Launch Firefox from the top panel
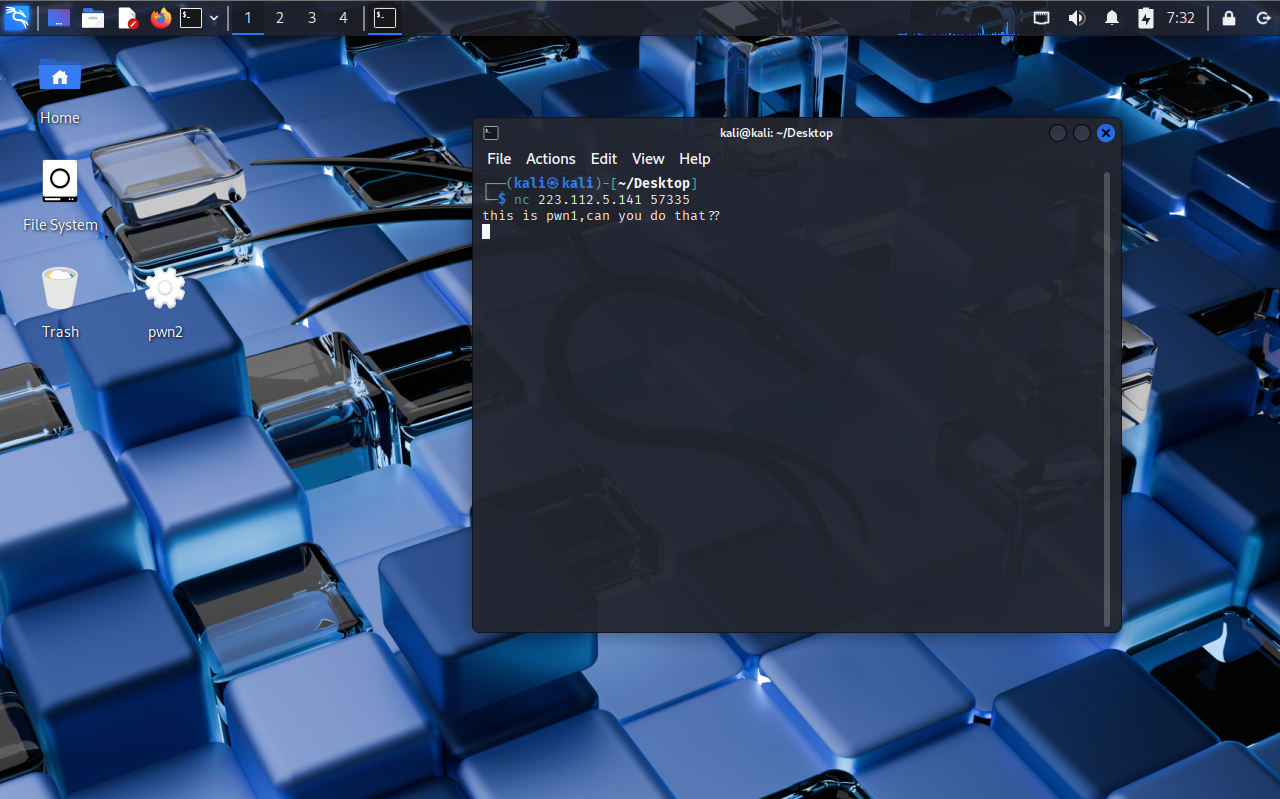Screen dimensions: 1280x799 161,18
